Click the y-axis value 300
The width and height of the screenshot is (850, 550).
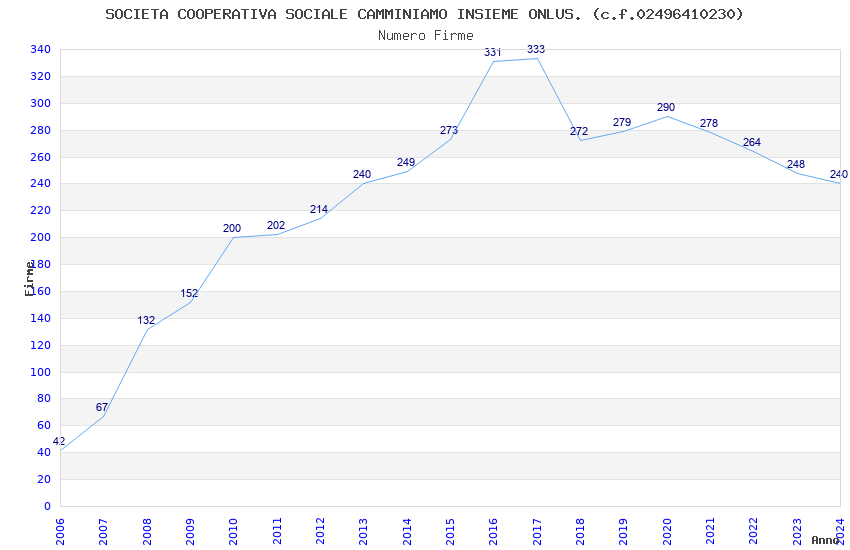click(x=41, y=103)
